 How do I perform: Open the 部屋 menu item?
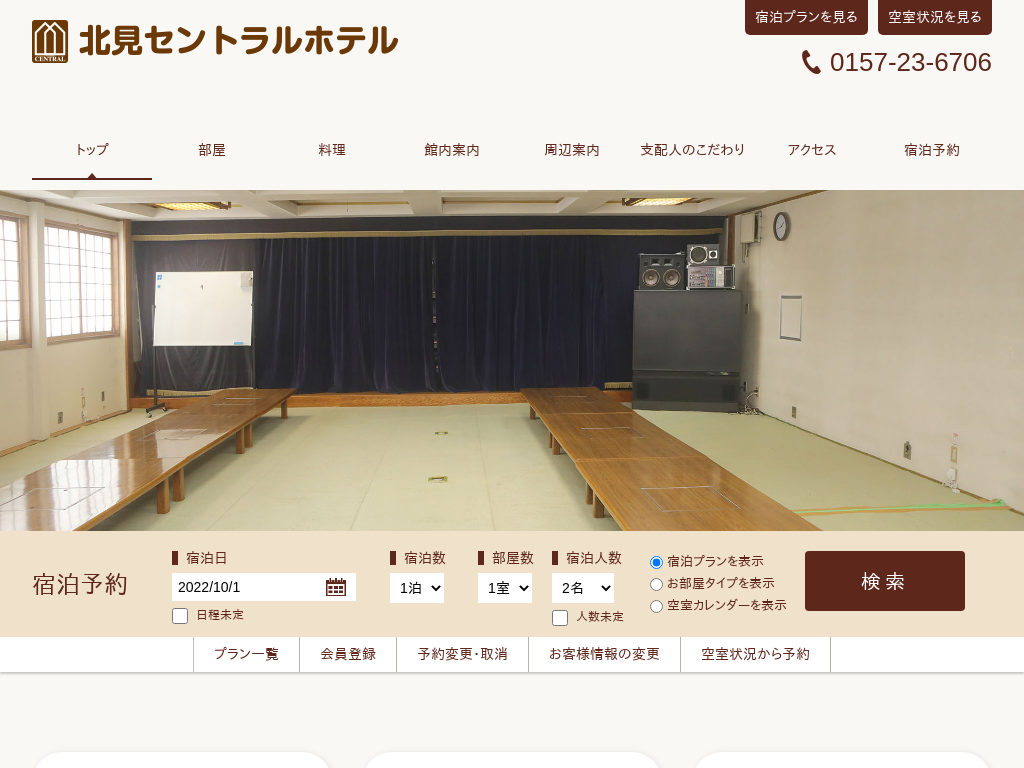click(212, 150)
